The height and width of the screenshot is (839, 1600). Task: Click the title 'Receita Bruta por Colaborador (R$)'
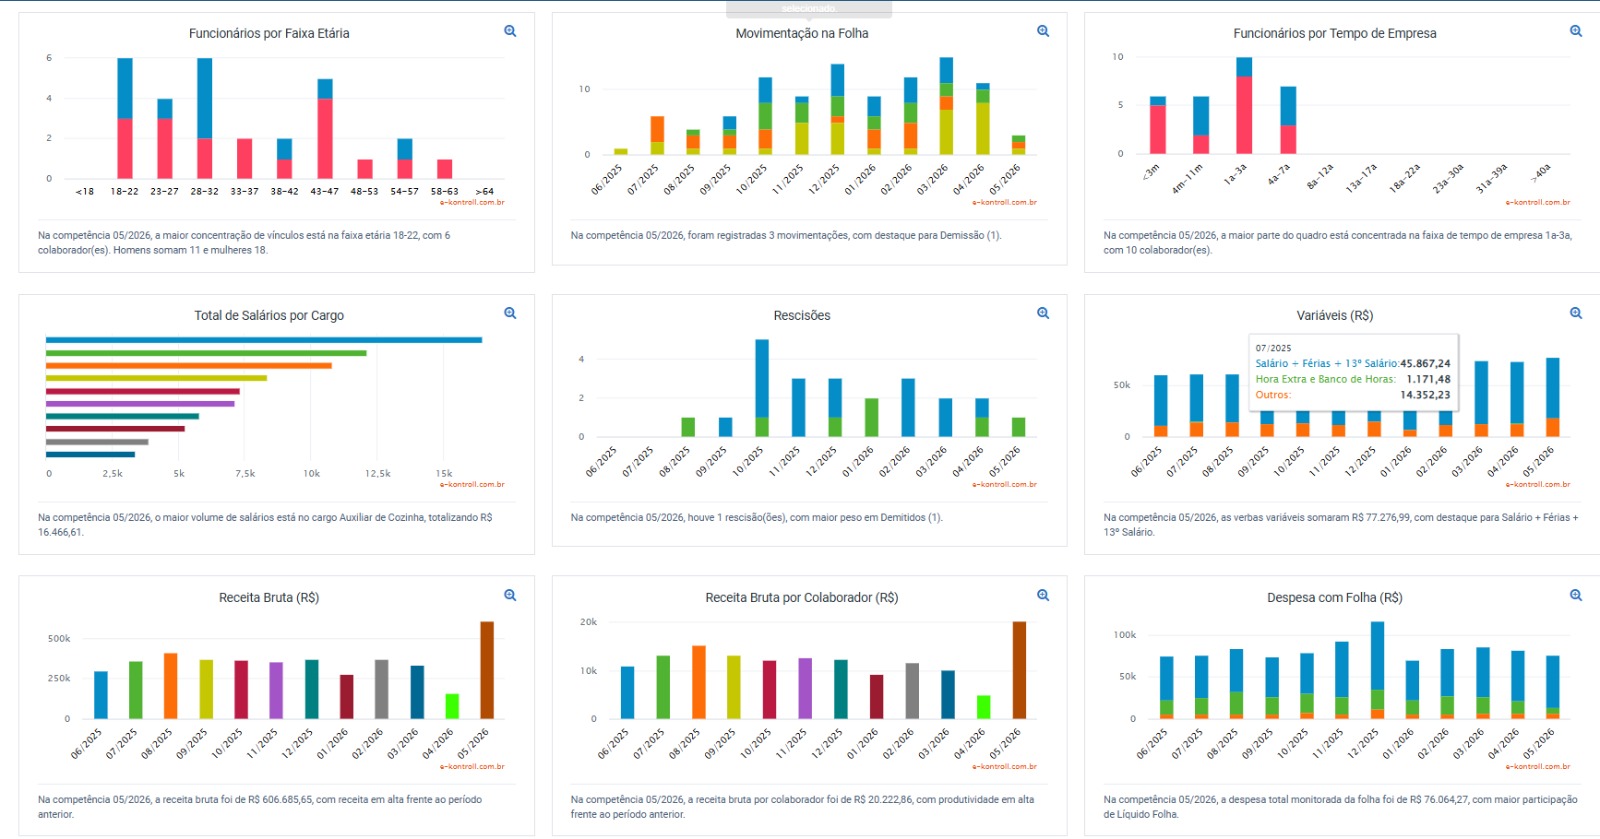point(802,597)
